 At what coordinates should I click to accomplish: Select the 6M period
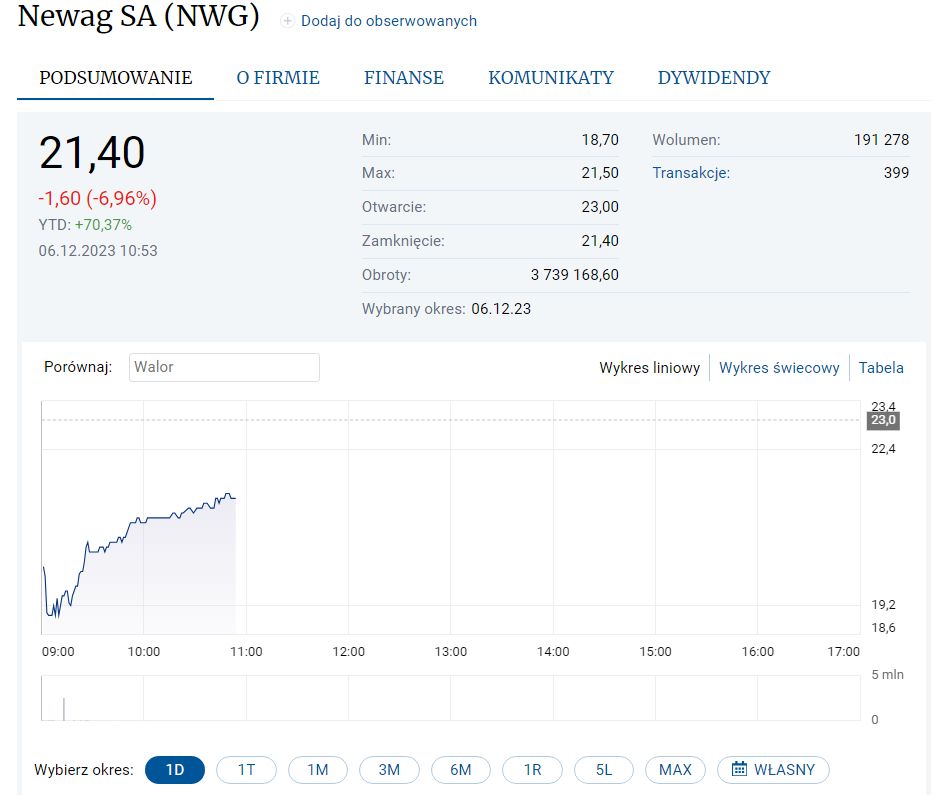461,770
